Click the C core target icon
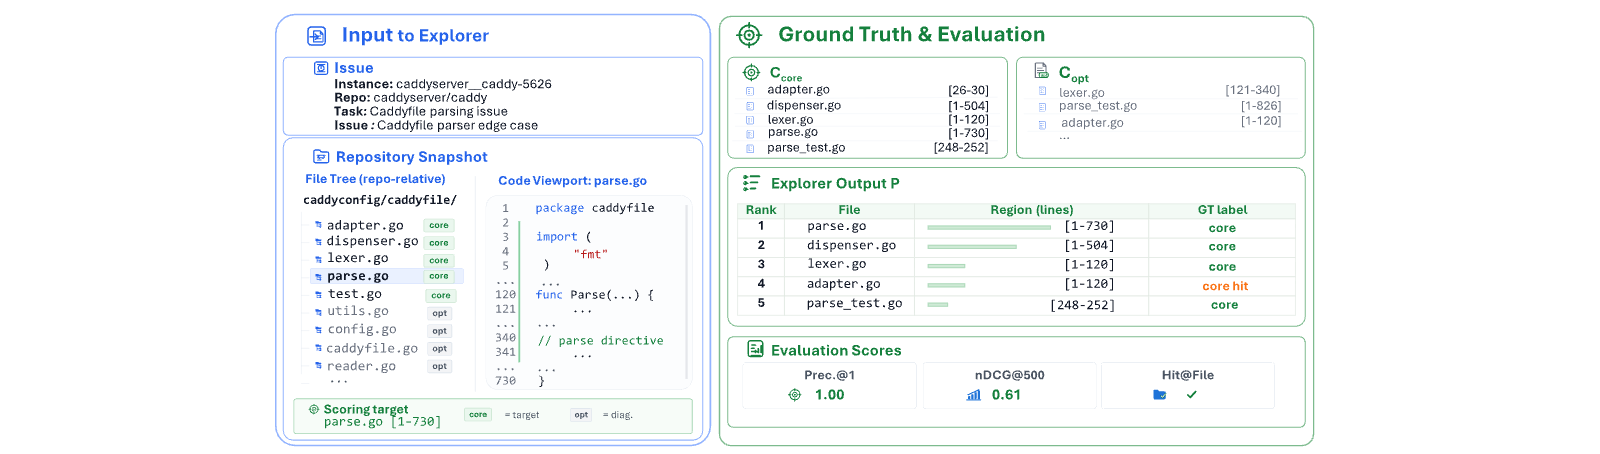Screen dimensions: 1600x454 pyautogui.click(x=751, y=72)
